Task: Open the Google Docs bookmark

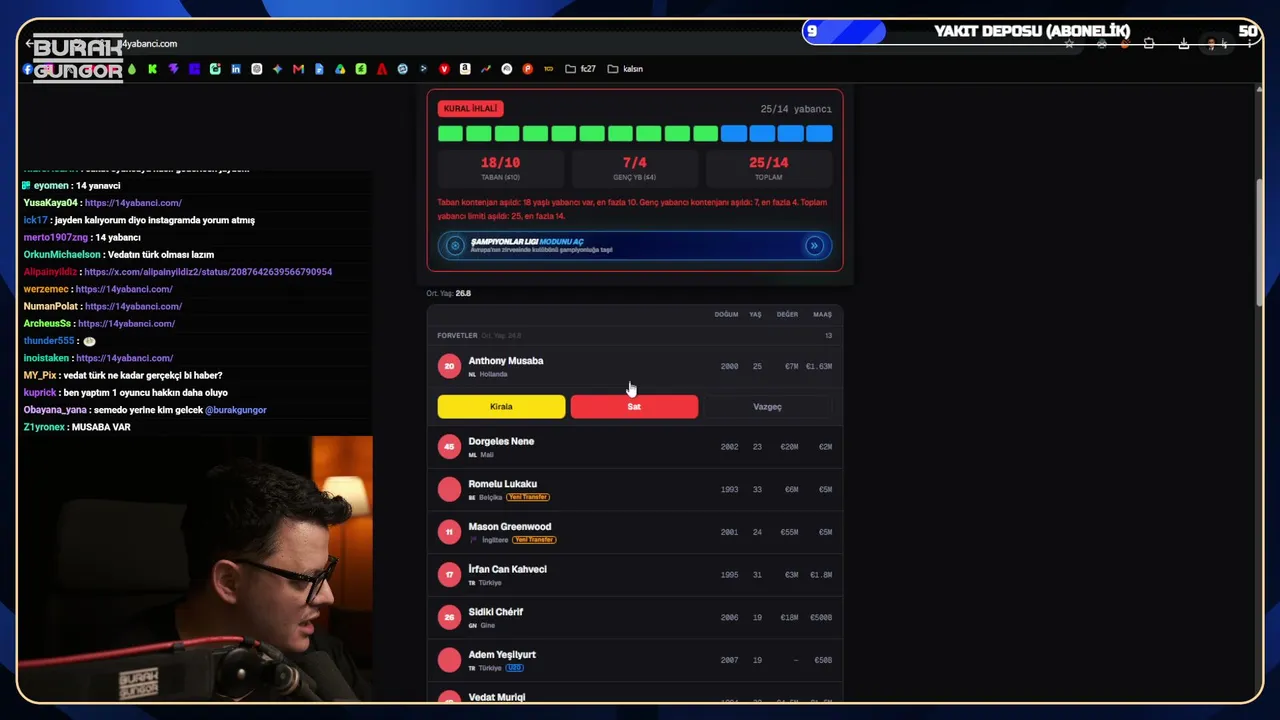Action: 319,69
